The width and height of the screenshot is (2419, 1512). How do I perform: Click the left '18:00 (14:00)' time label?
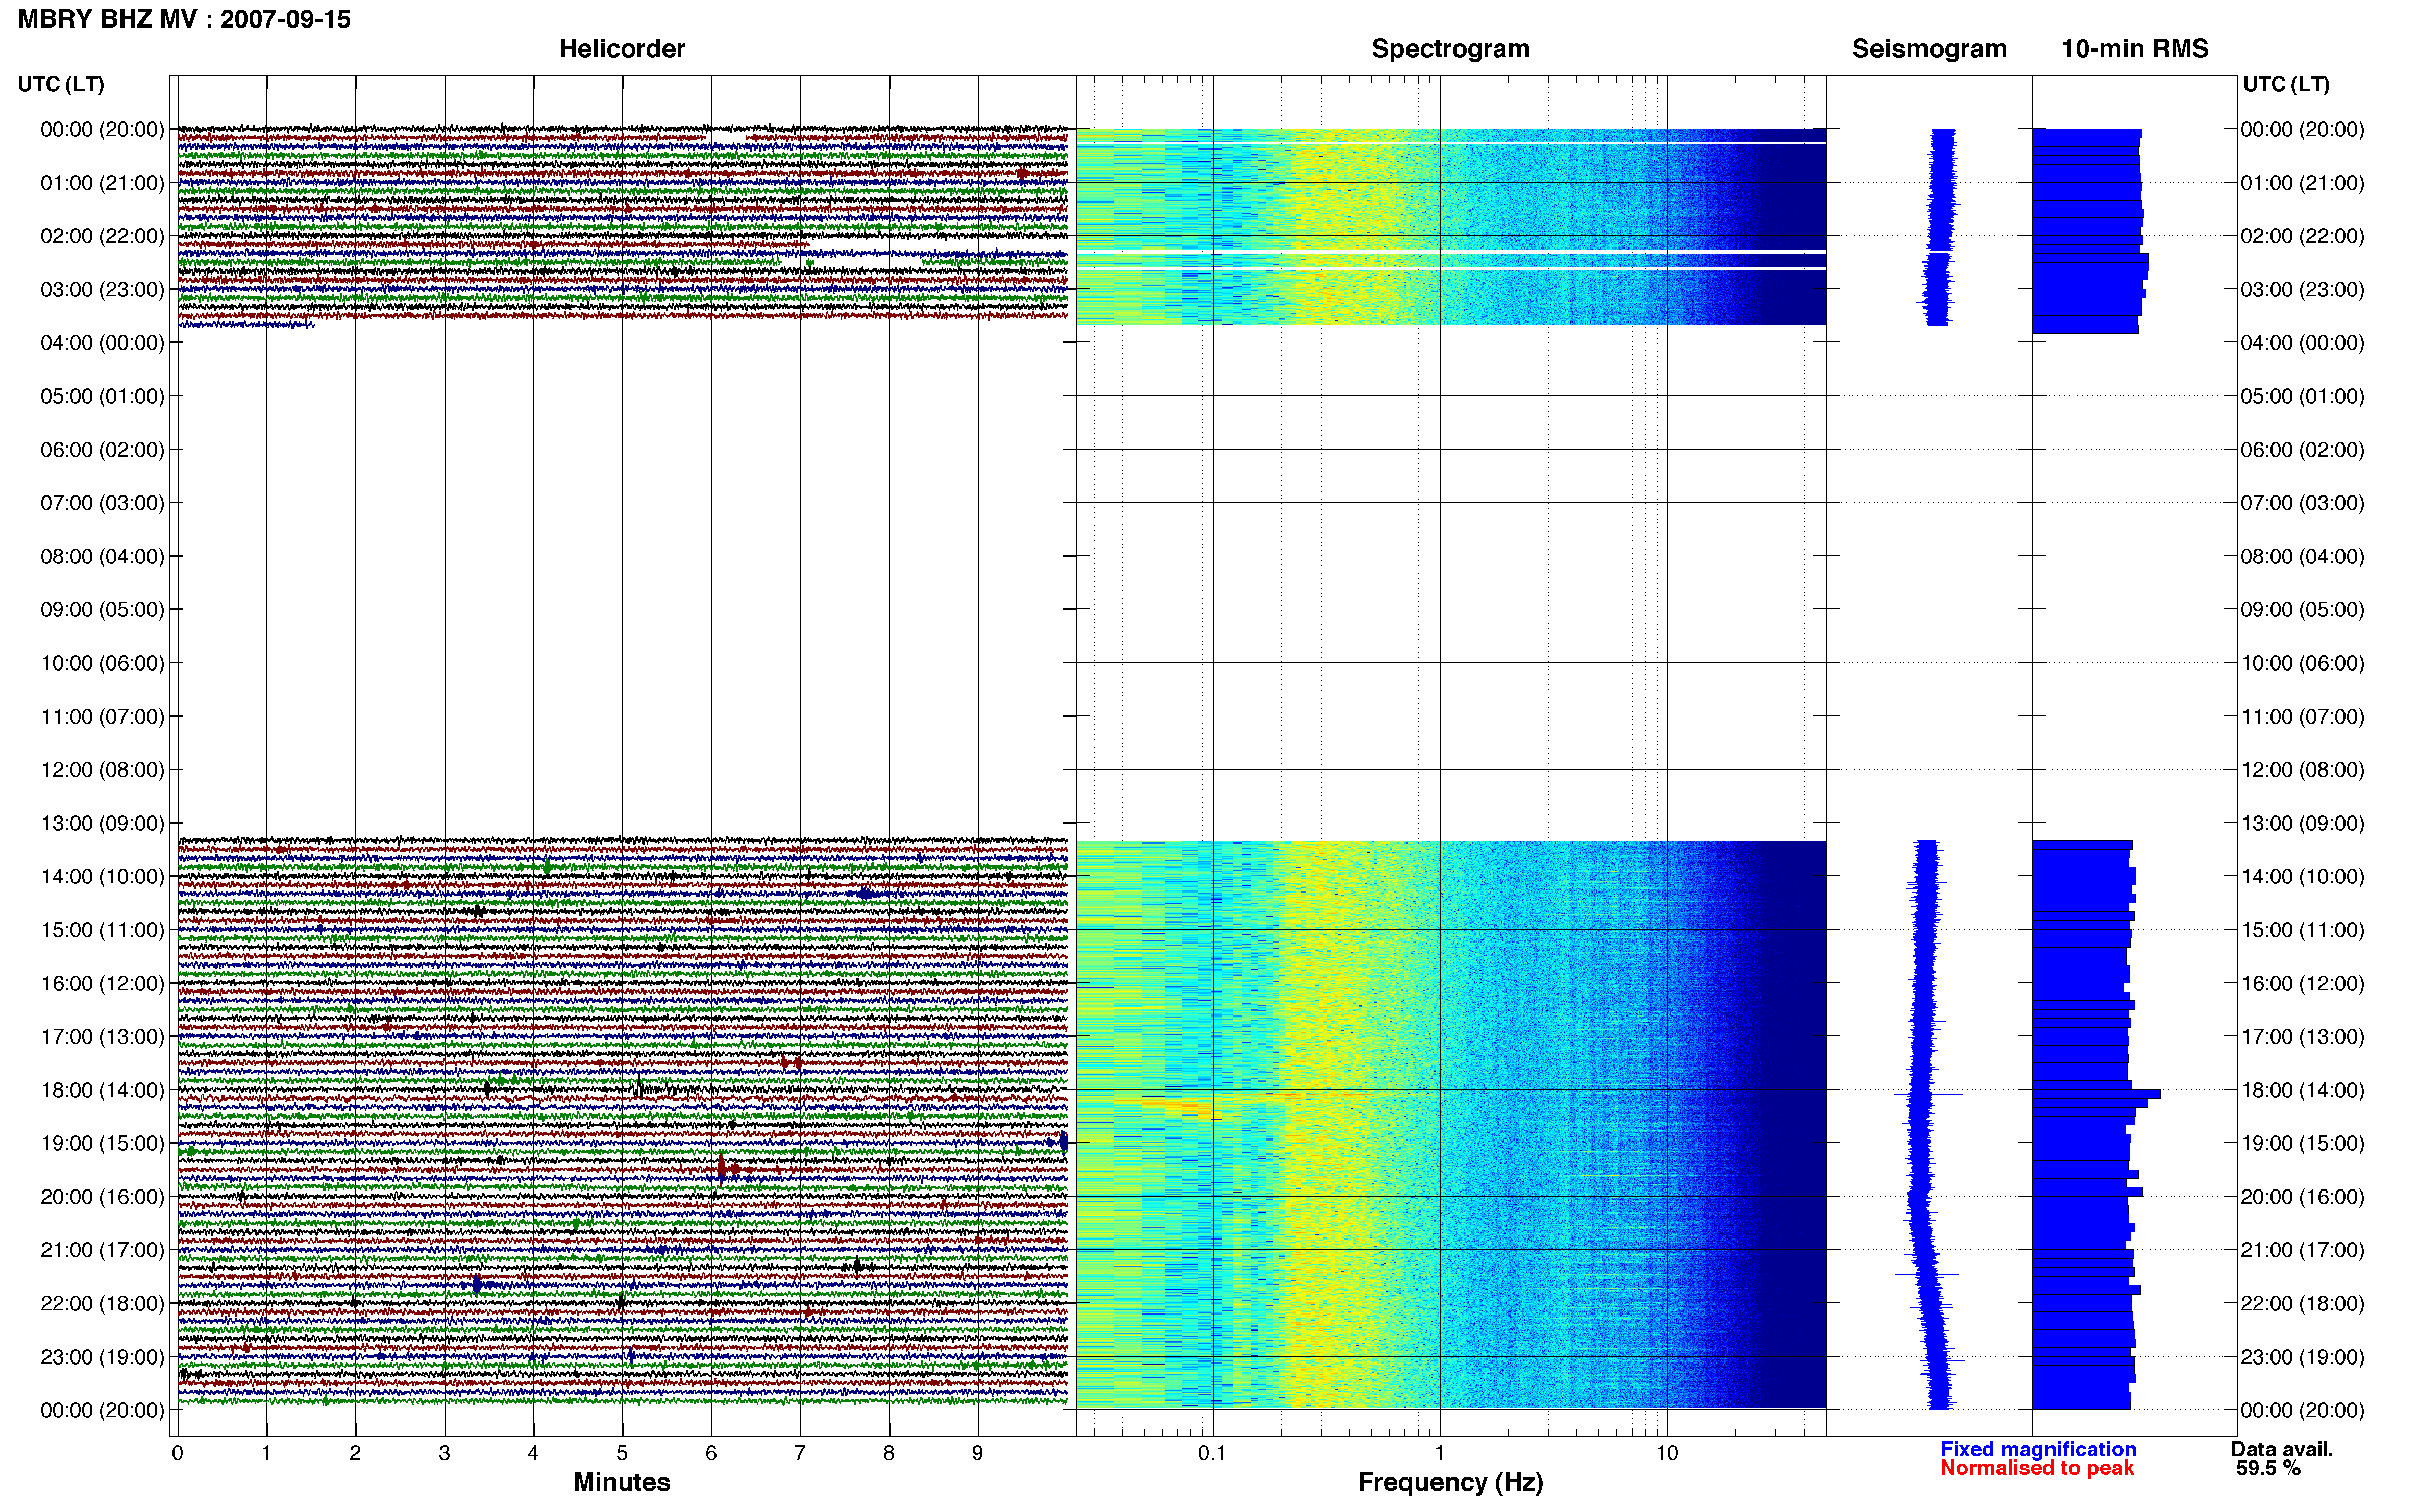click(x=102, y=1090)
